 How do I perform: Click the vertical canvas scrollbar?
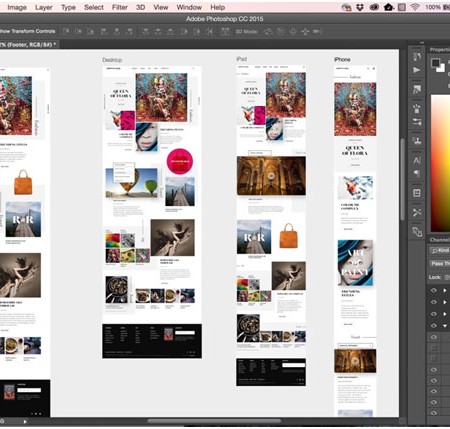402,179
